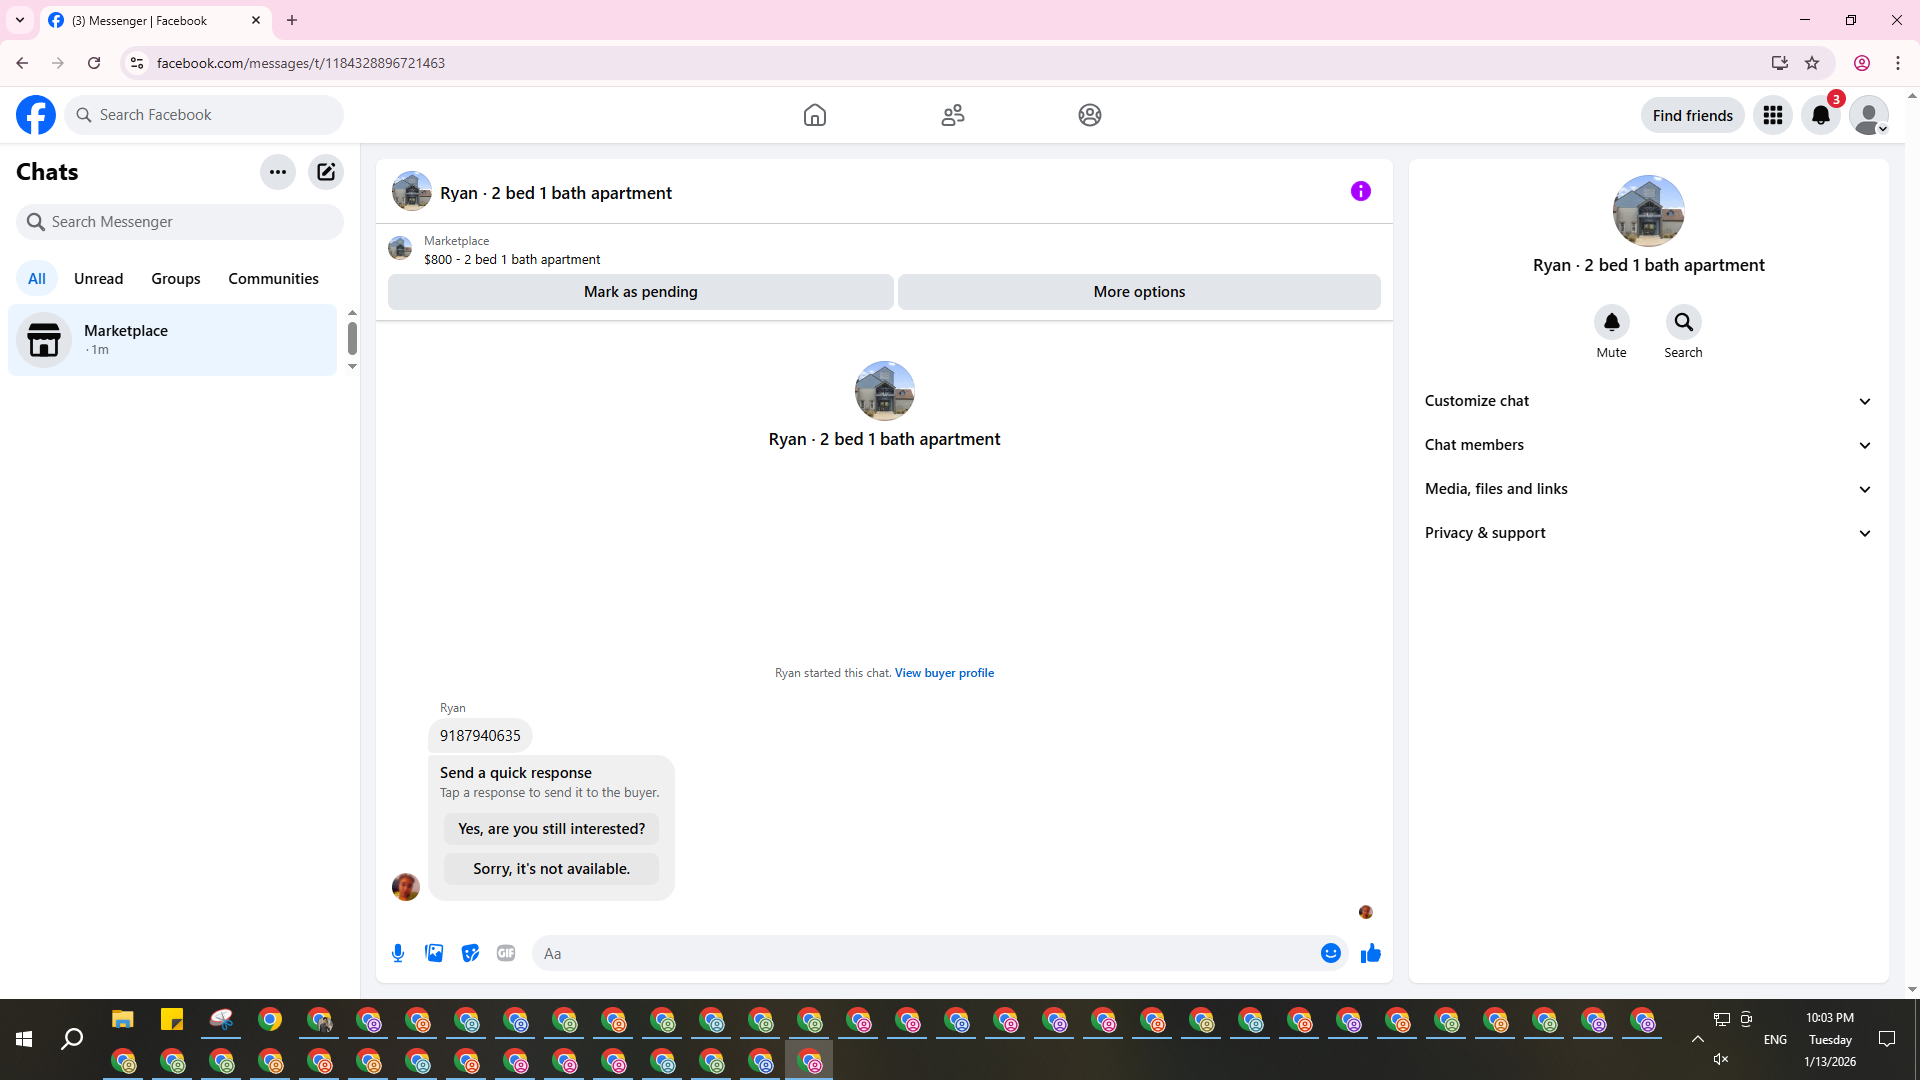
Task: Open the emoji picker in message box
Action: point(1330,953)
